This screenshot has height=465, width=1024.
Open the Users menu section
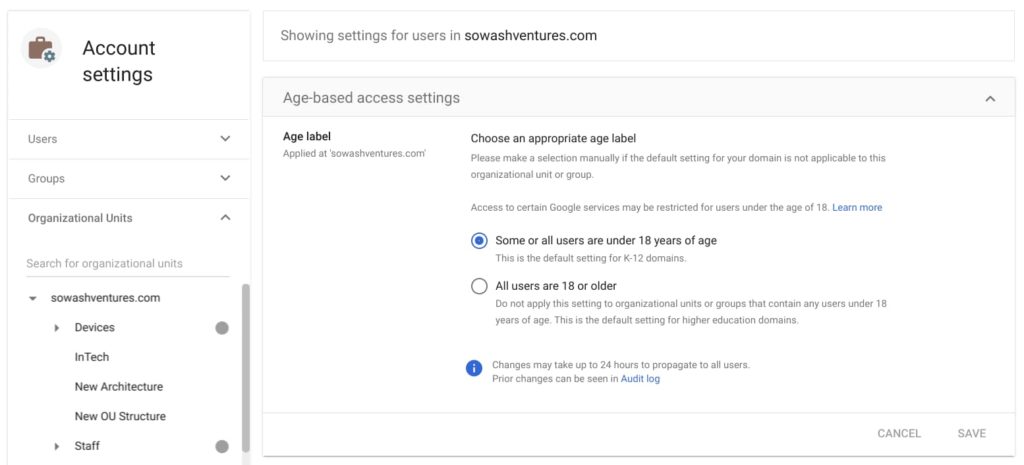129,139
